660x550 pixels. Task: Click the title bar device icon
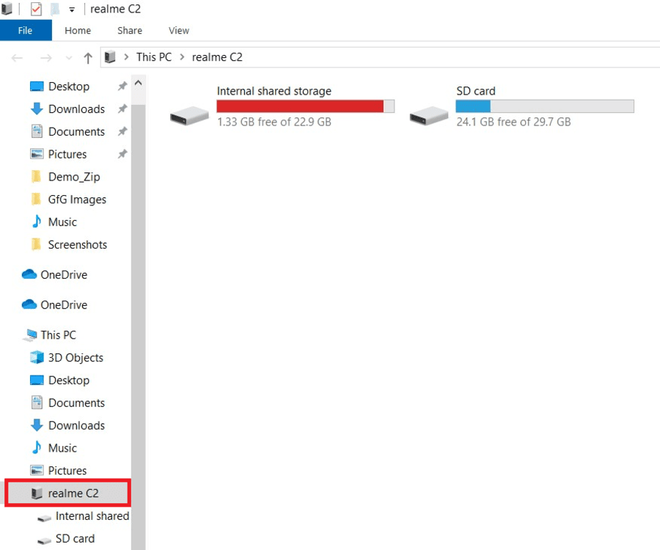pyautogui.click(x=6, y=9)
